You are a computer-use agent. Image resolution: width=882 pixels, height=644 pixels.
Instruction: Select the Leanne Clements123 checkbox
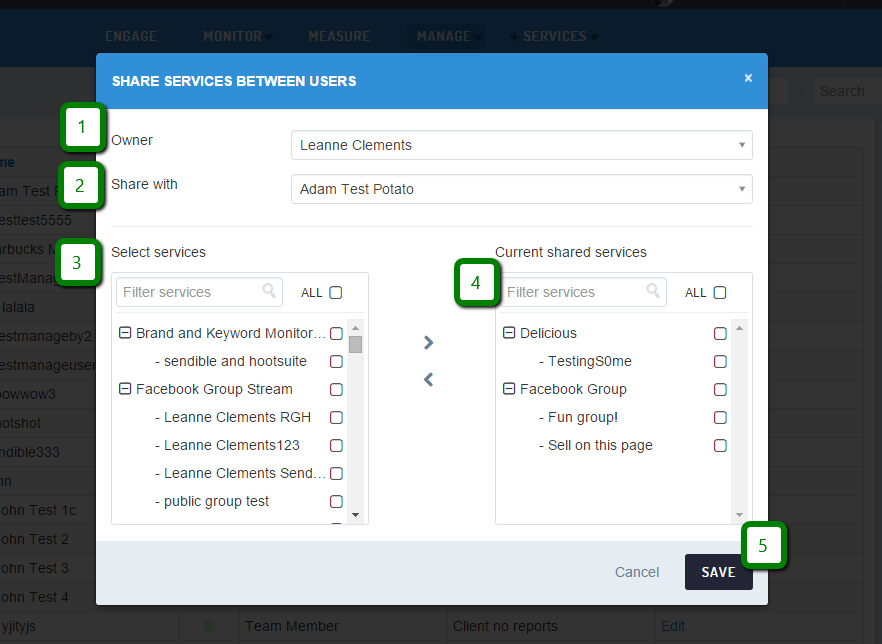pos(336,445)
